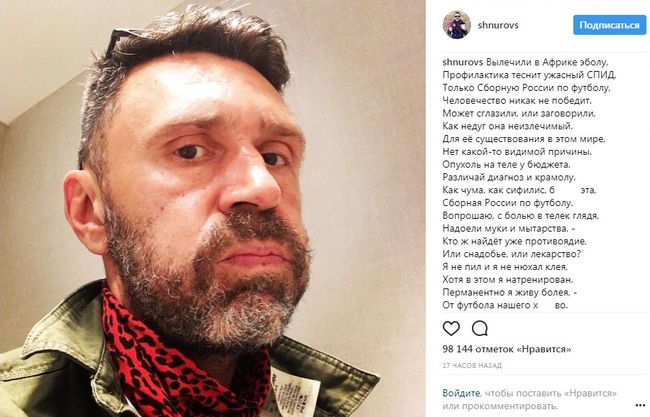Click the '17 часов назад' timestamp
The image size is (650, 417).
(472, 365)
